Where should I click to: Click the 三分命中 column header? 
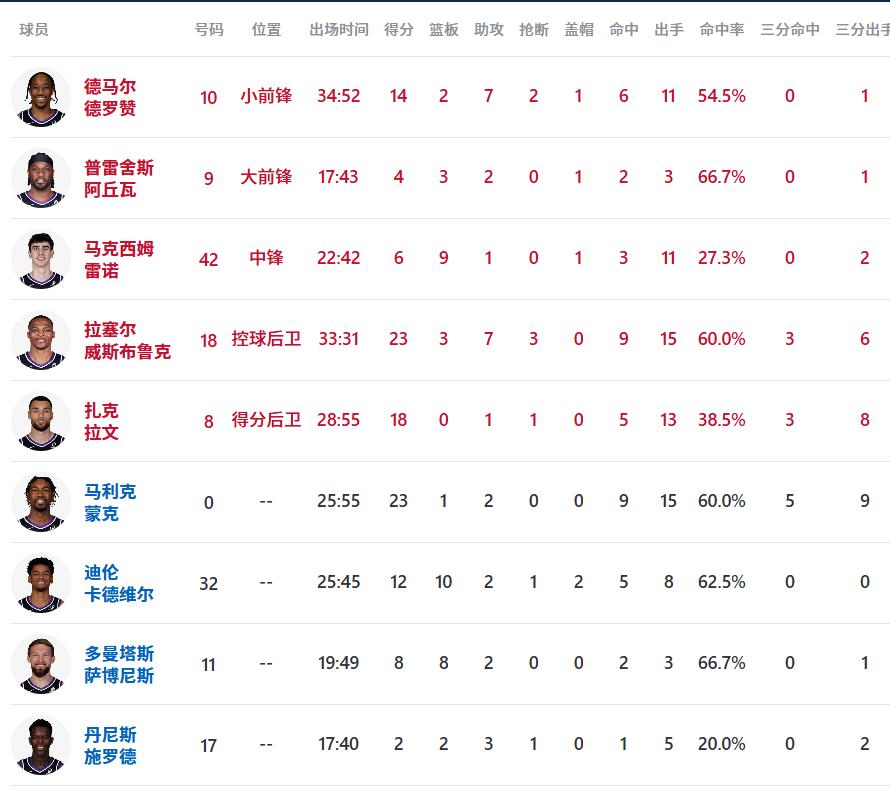point(790,30)
